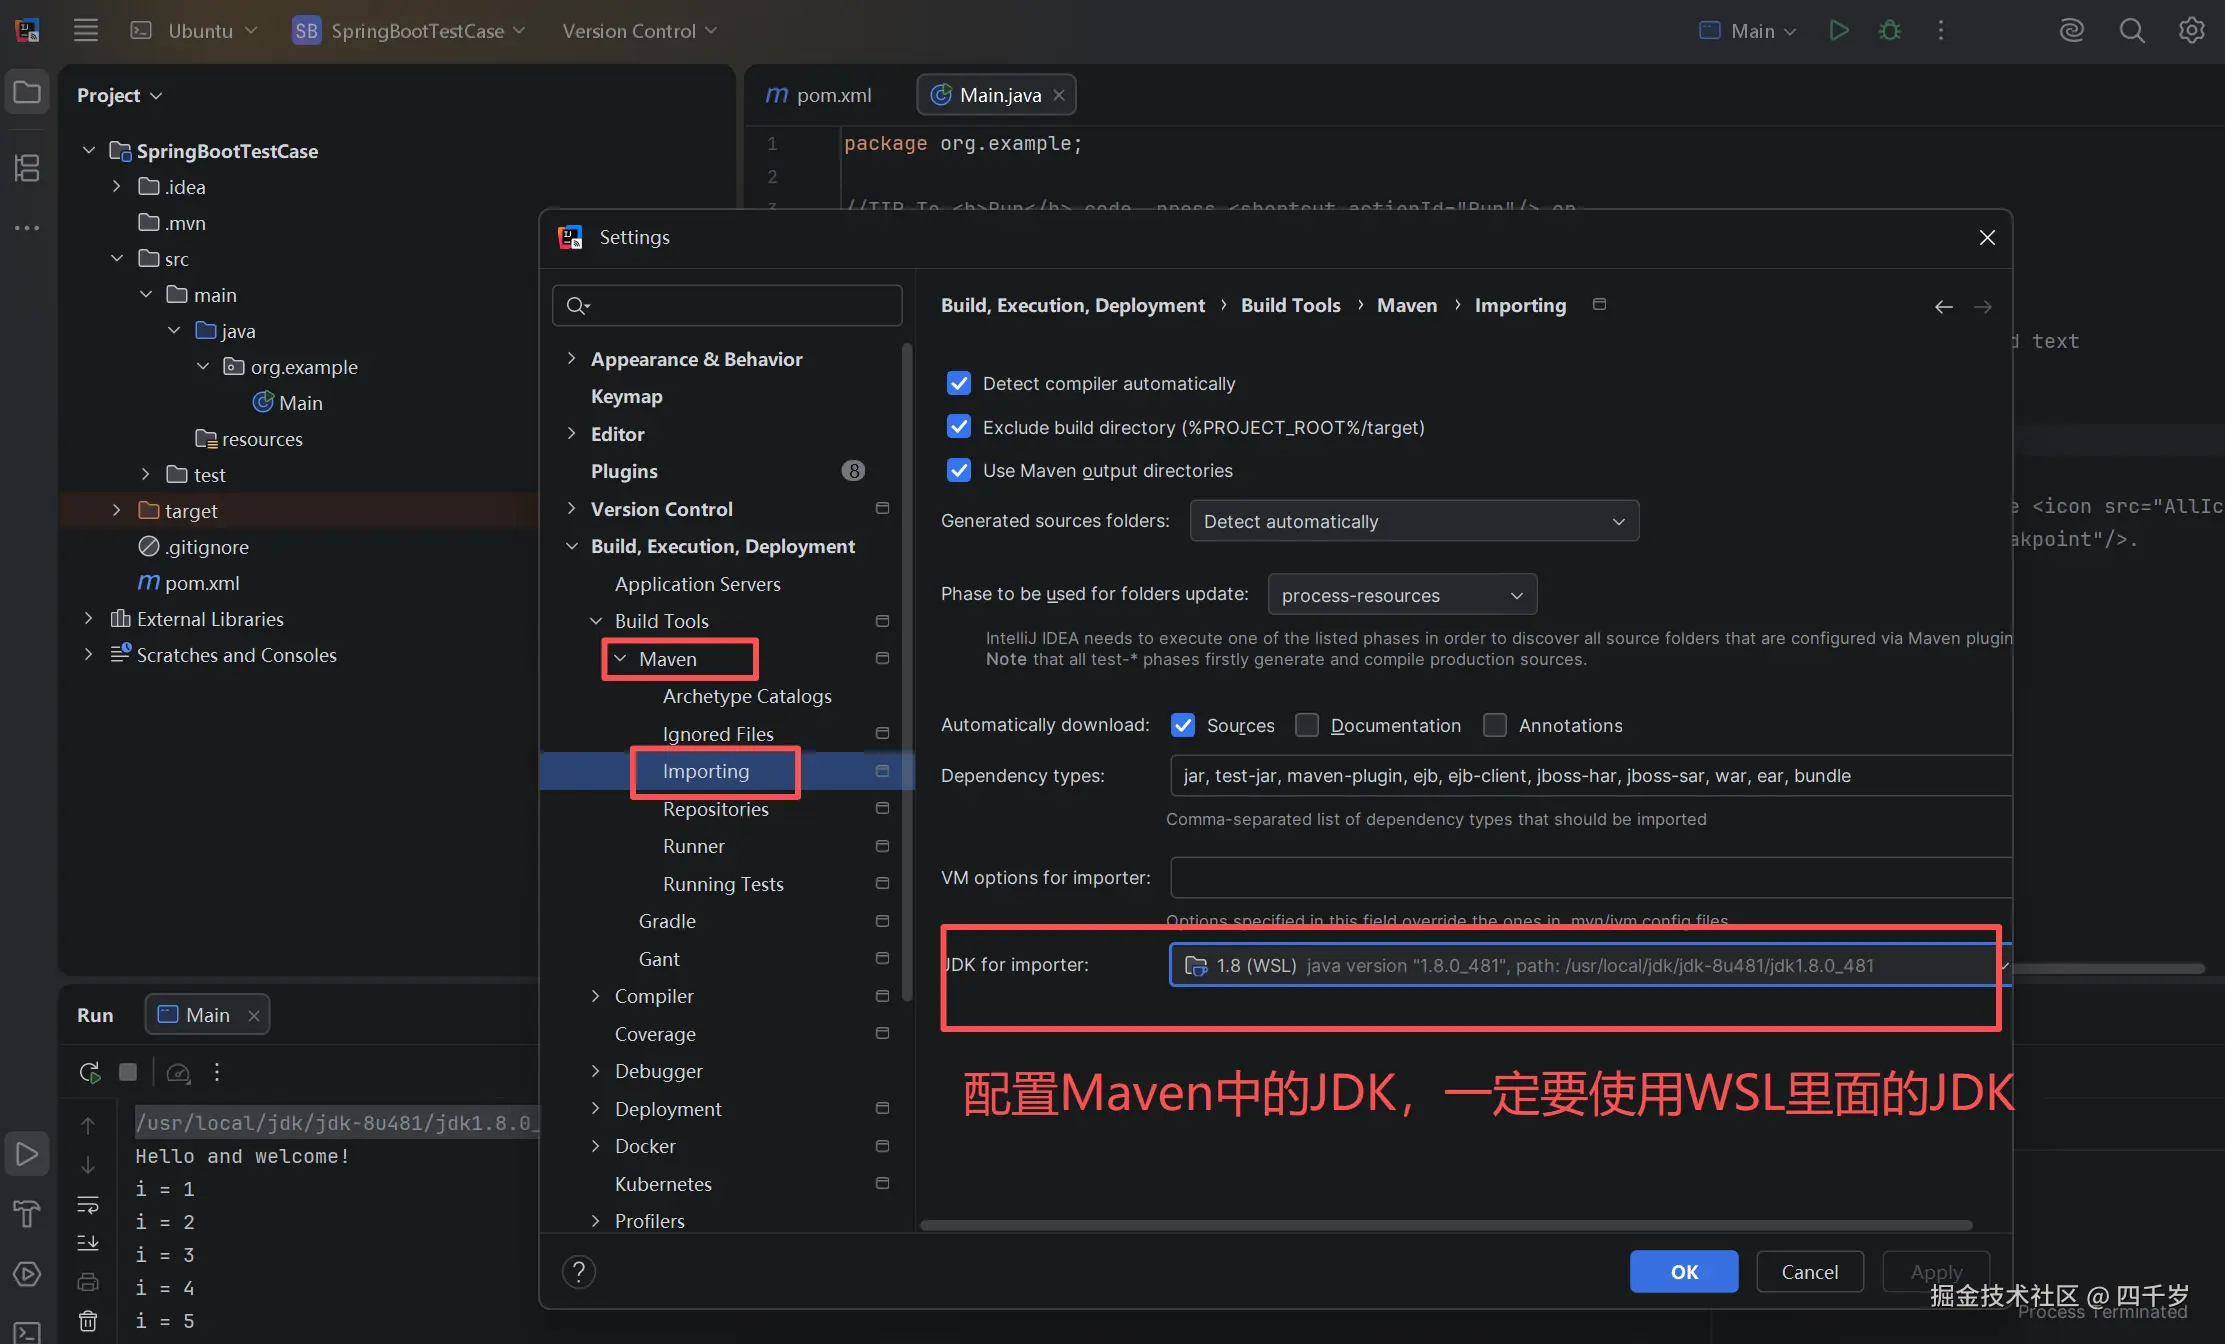Click the VM options for importer field
Screen dimensions: 2225x1344
click(x=1589, y=877)
